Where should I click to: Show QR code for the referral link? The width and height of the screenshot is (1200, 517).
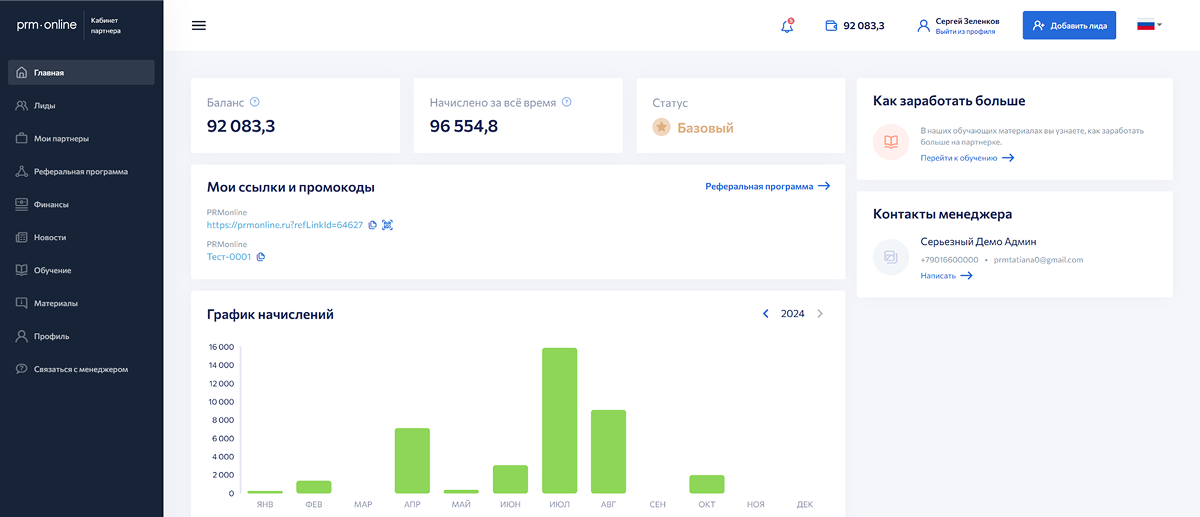coord(388,225)
